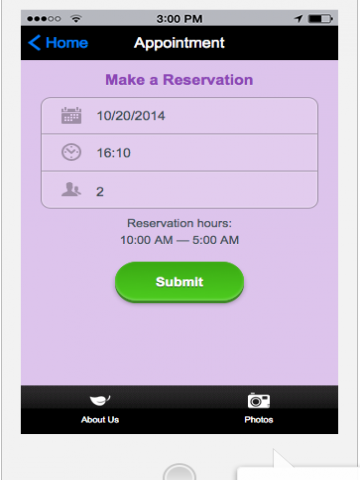360x480 pixels.
Task: Select the 16:10 time field
Action: click(179, 153)
